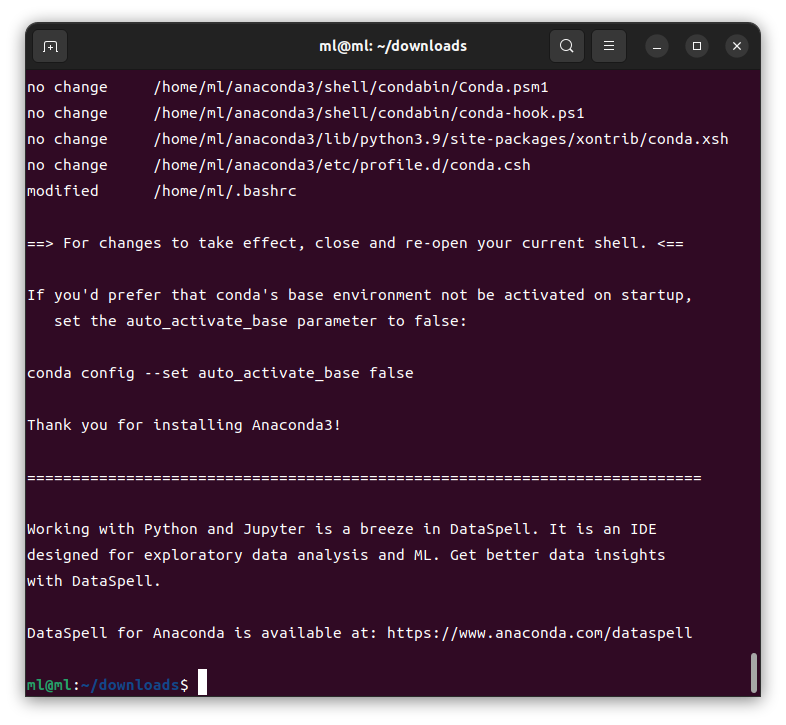
Task: Click the 'For changes to take effect' line
Action: coord(355,244)
